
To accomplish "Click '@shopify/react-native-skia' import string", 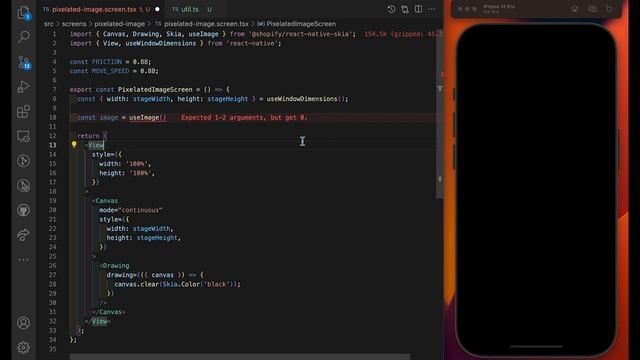I will tap(302, 34).
